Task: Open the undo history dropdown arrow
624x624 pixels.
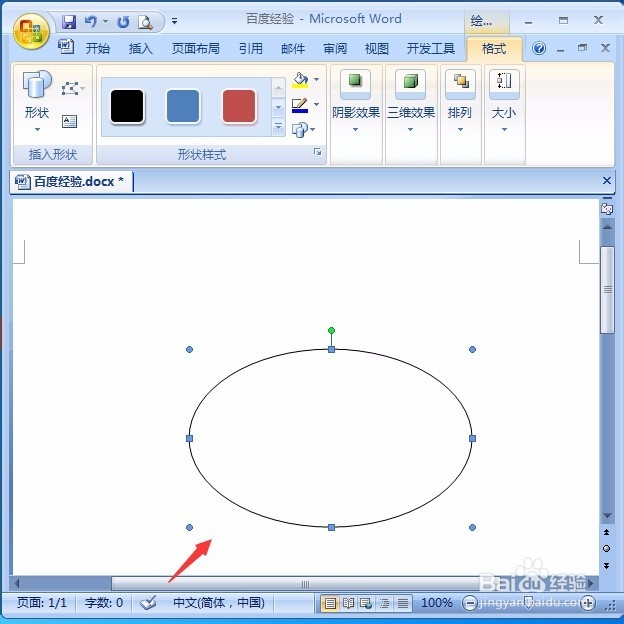Action: 105,21
